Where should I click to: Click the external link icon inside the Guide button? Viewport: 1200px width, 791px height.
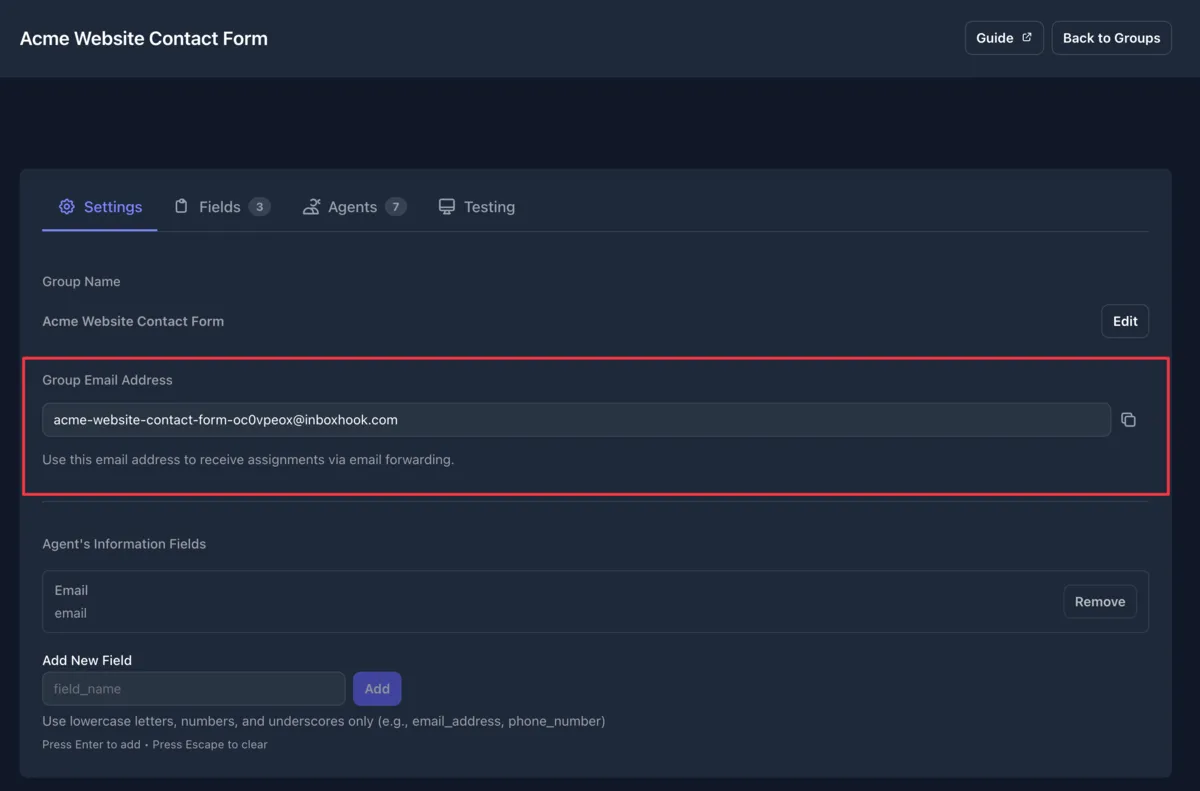1027,37
